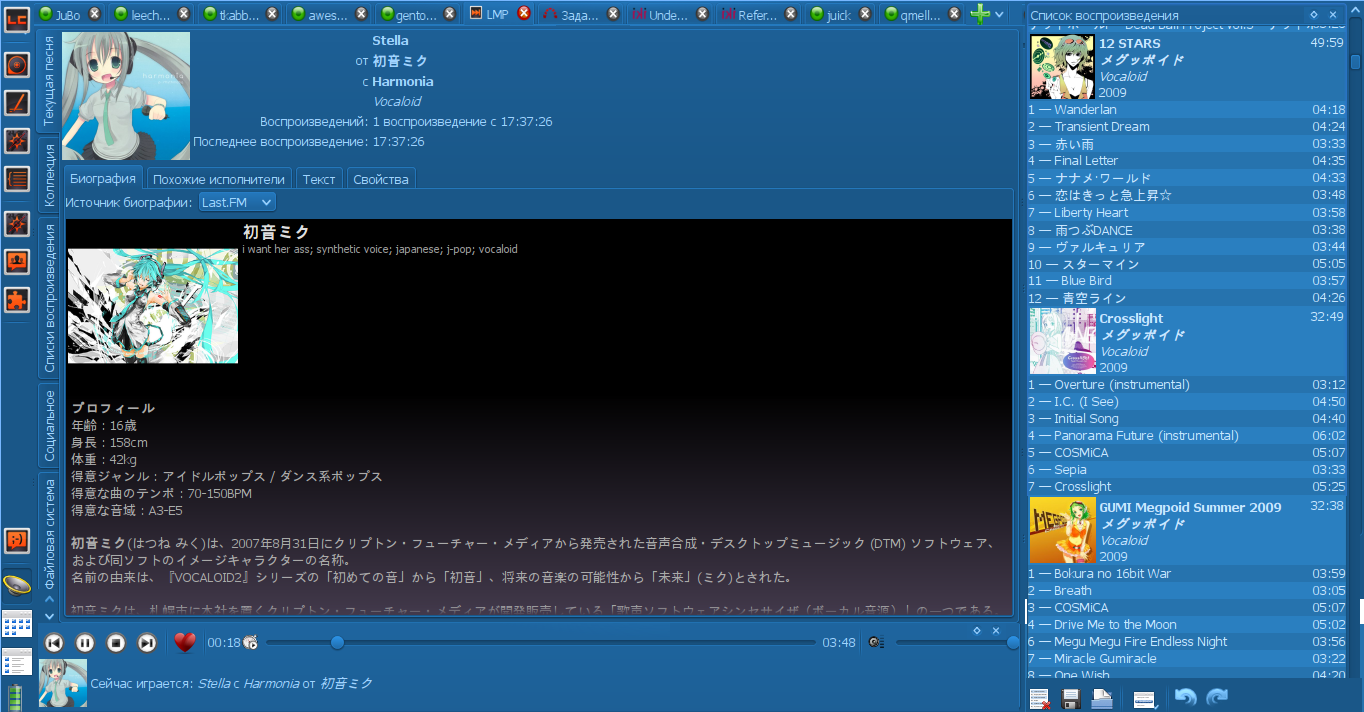1364x712 pixels.
Task: Open the Похожие исполнители tab
Action: [x=219, y=179]
